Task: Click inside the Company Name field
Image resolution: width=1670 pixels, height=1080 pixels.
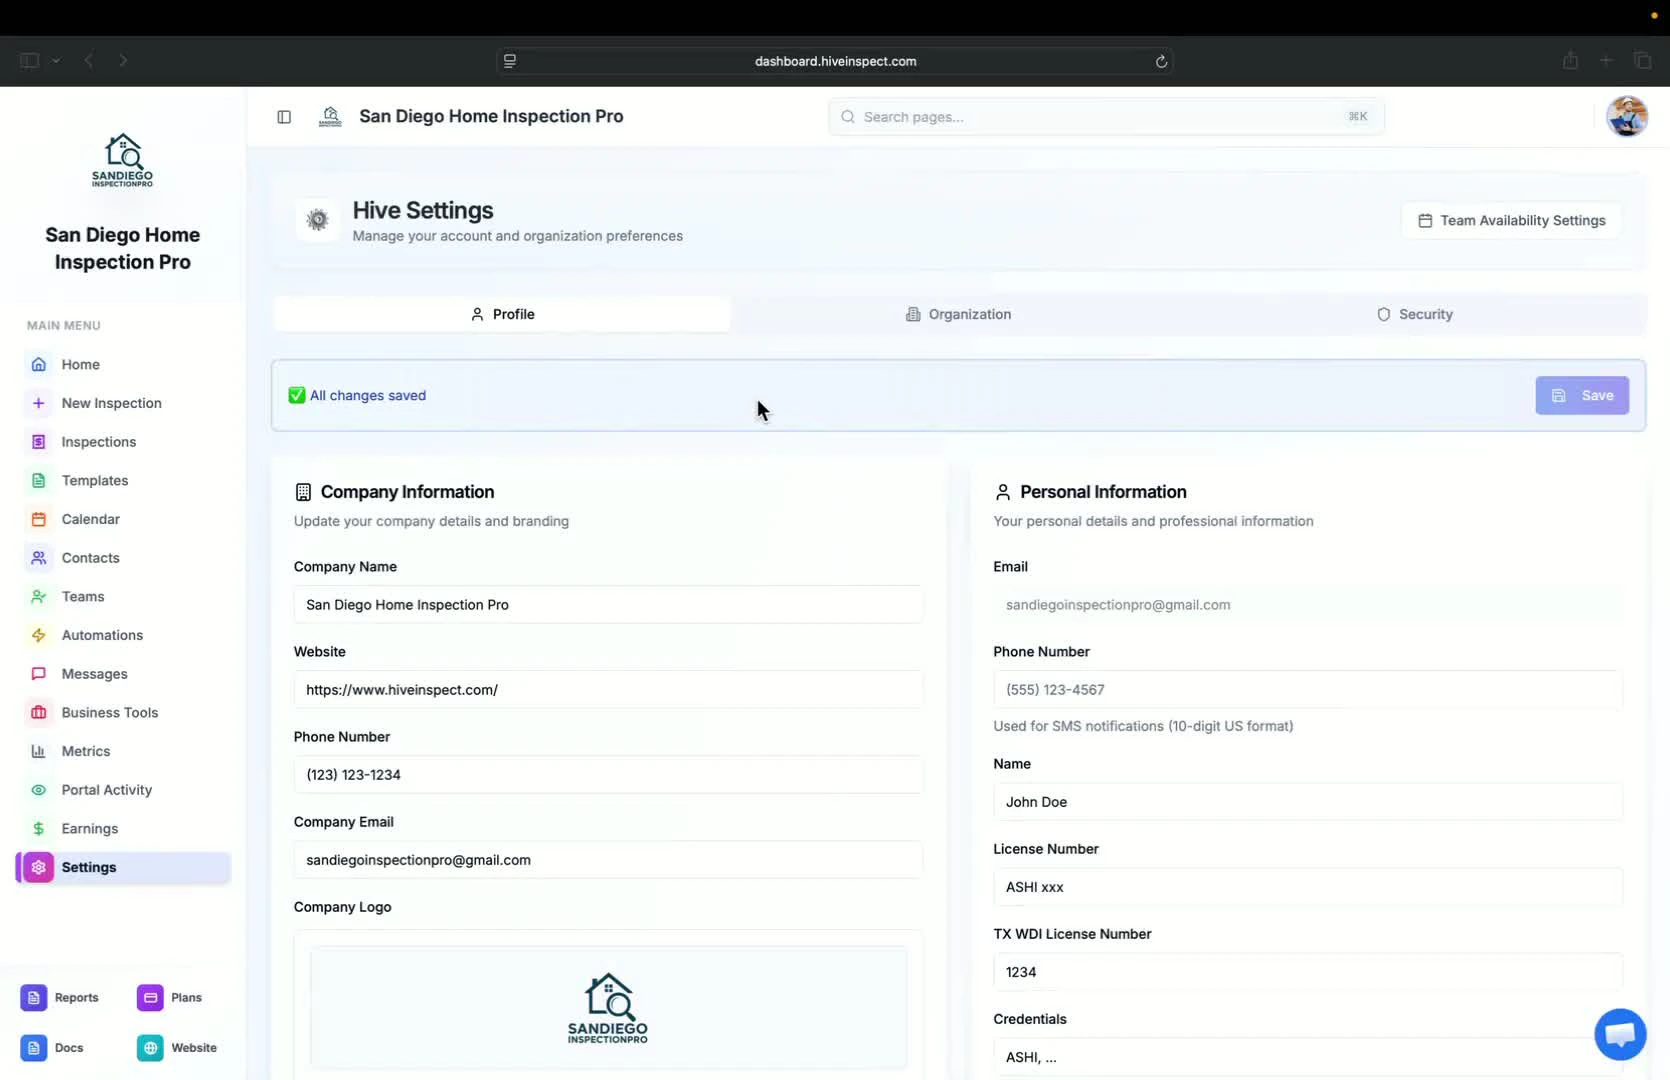Action: (x=607, y=604)
